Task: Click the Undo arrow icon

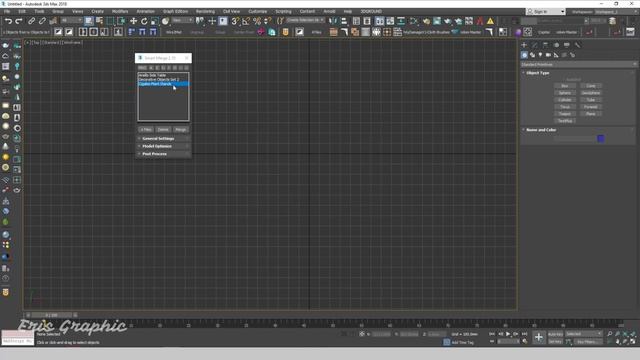Action: 8,21
